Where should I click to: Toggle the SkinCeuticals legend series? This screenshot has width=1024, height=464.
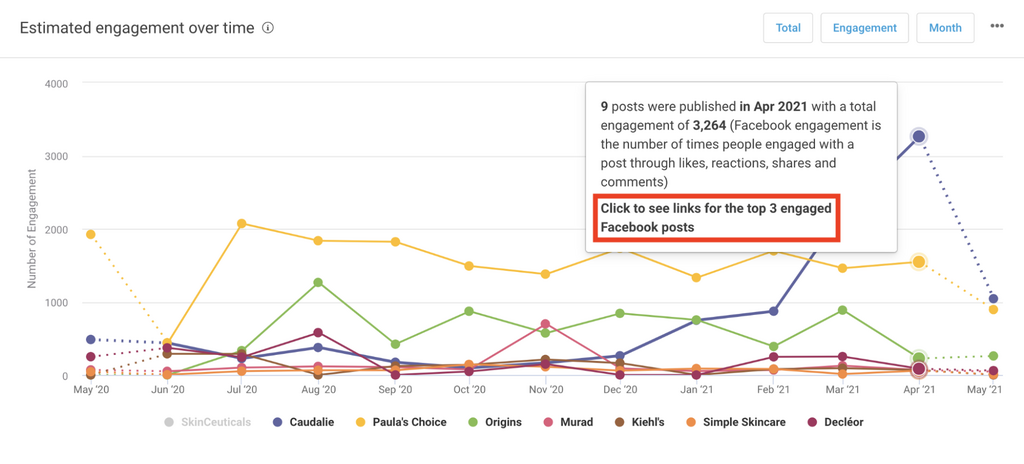click(212, 422)
